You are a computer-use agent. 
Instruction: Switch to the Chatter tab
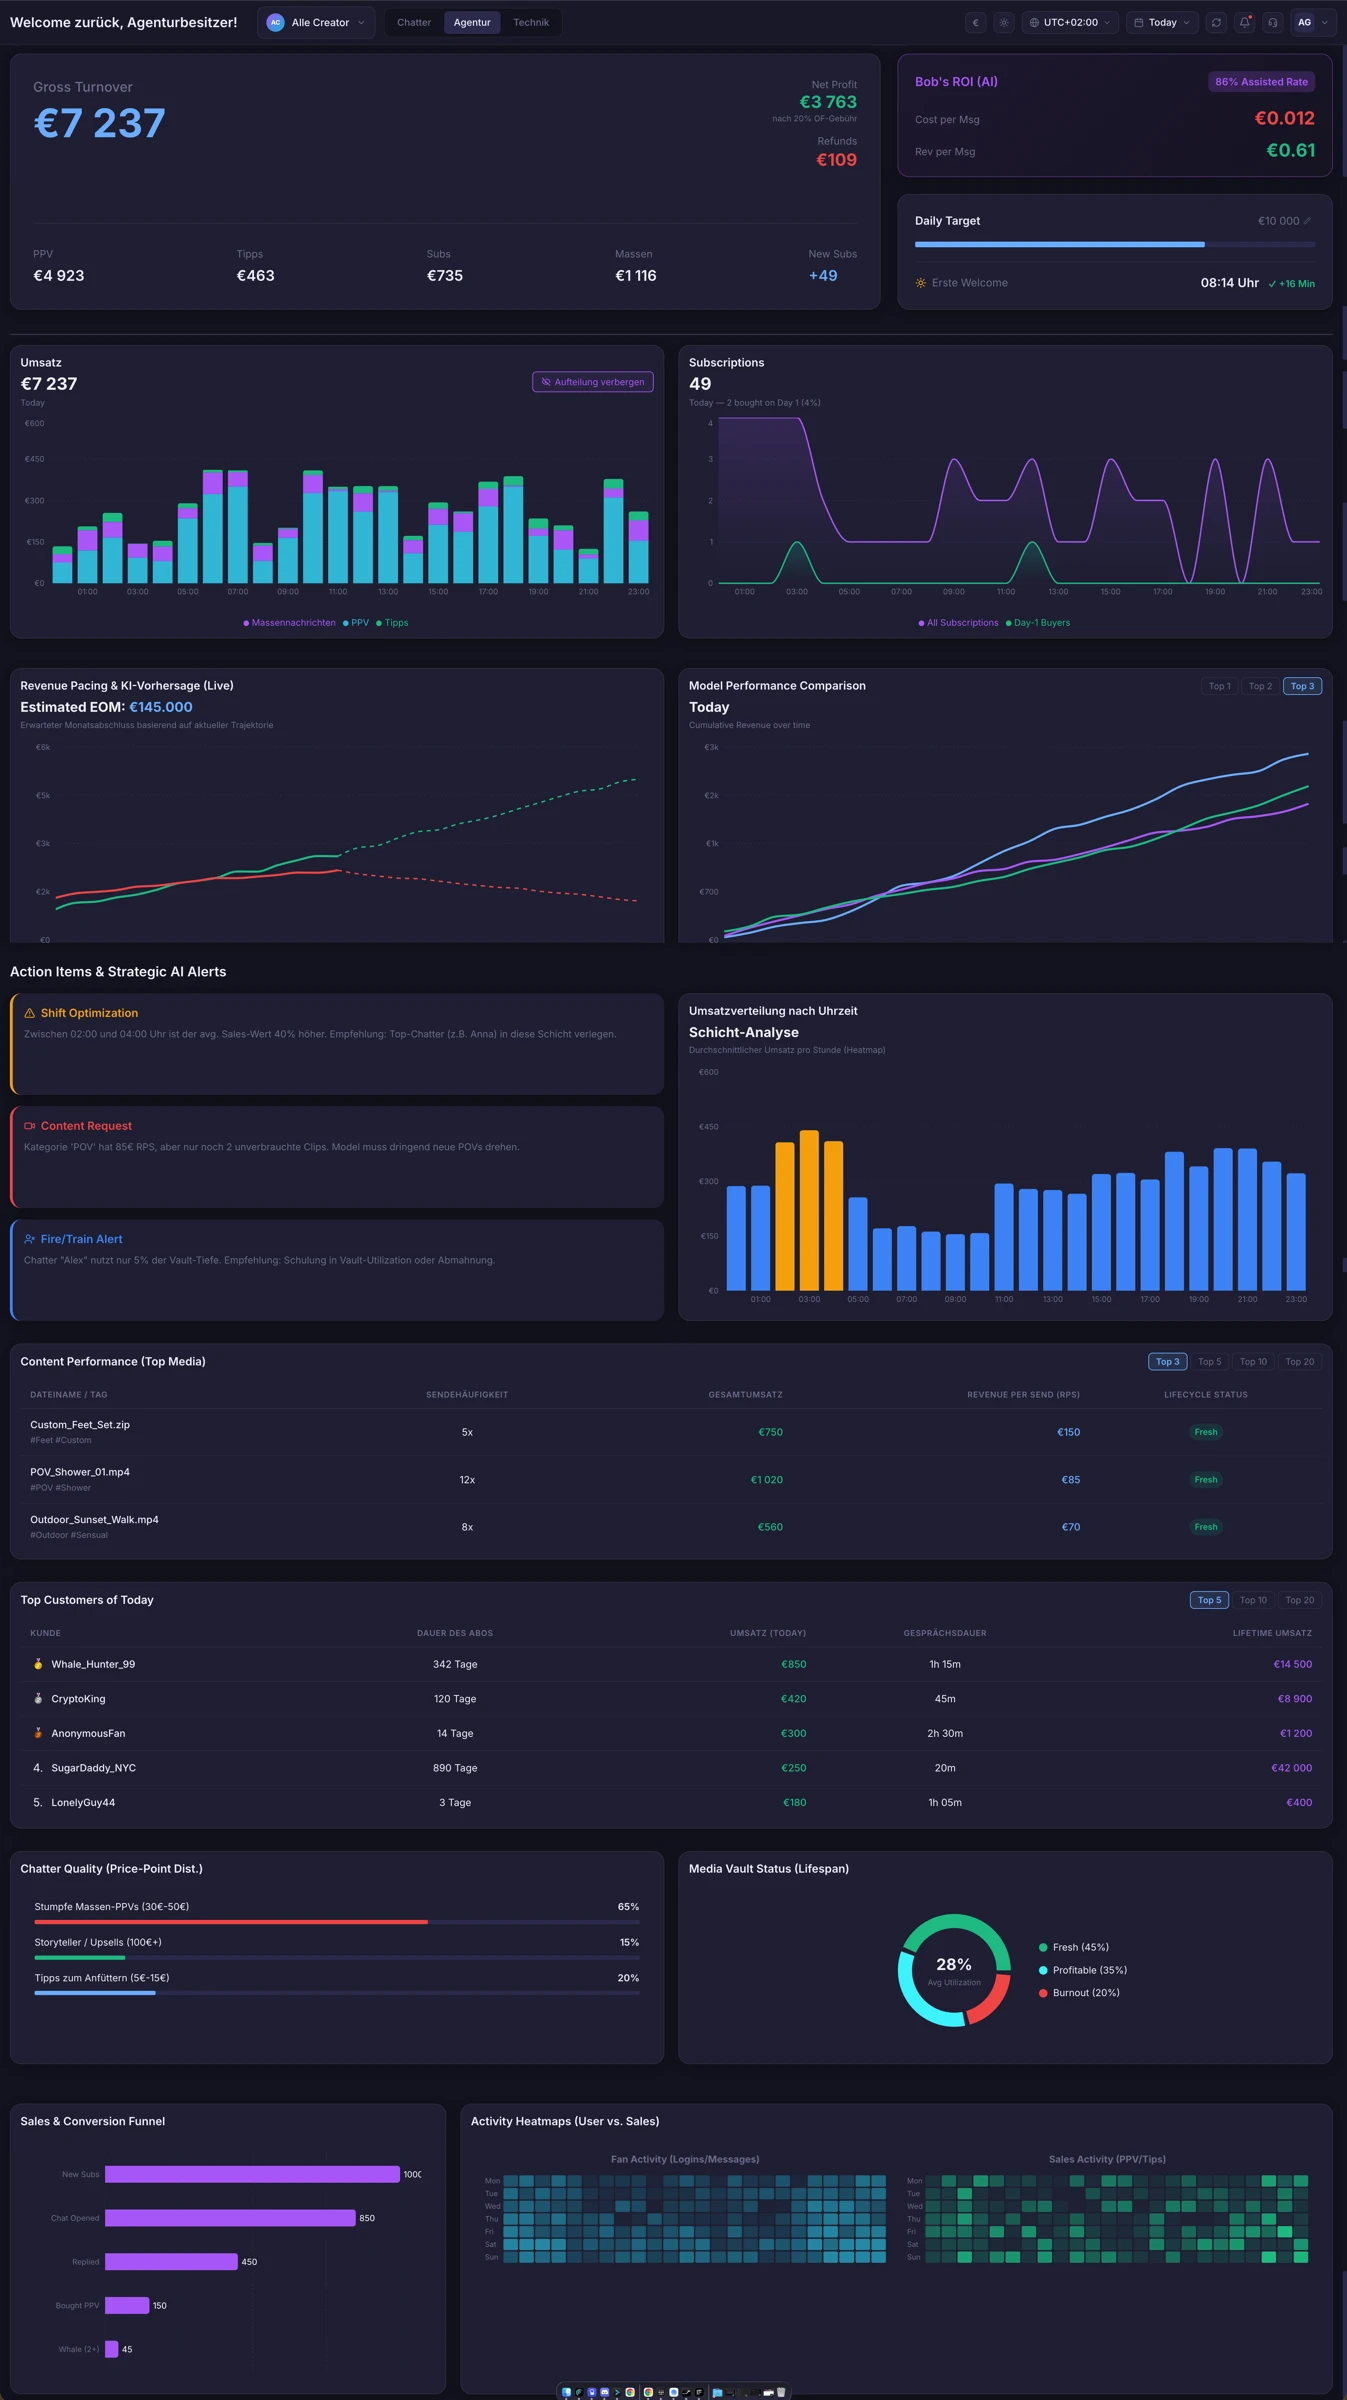pos(414,22)
